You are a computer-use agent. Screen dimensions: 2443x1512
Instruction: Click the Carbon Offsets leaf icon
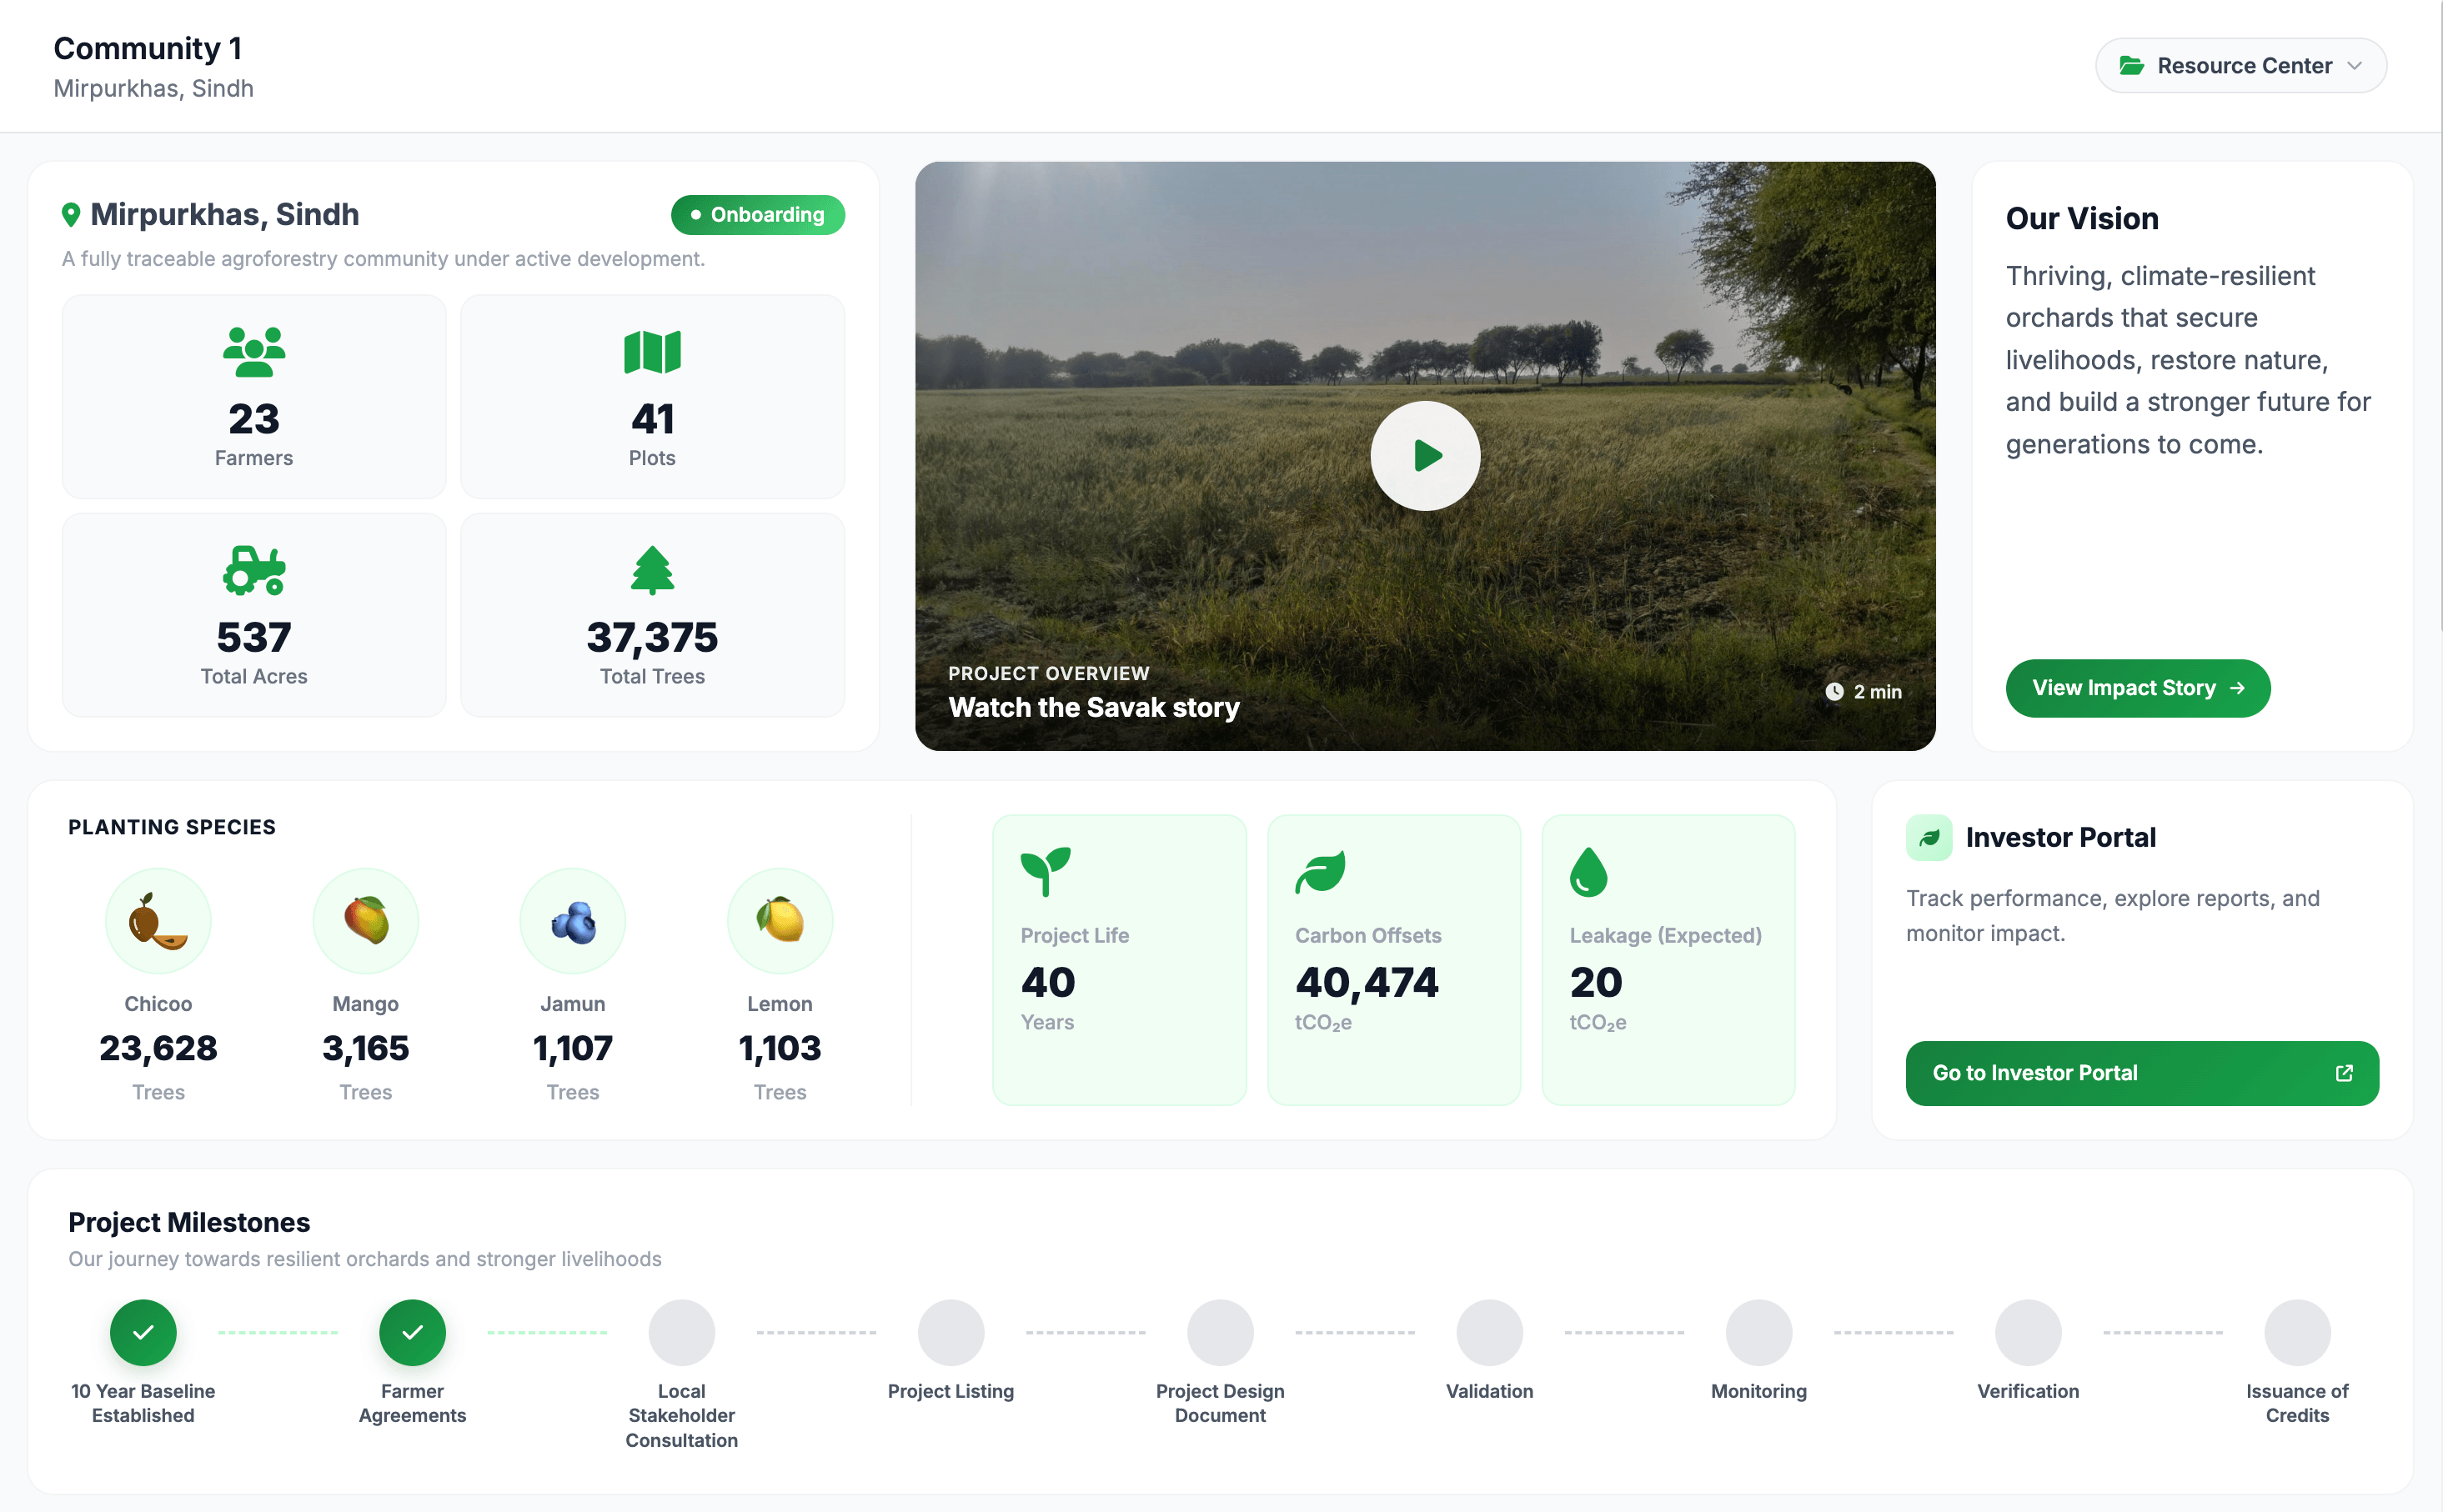pyautogui.click(x=1320, y=871)
